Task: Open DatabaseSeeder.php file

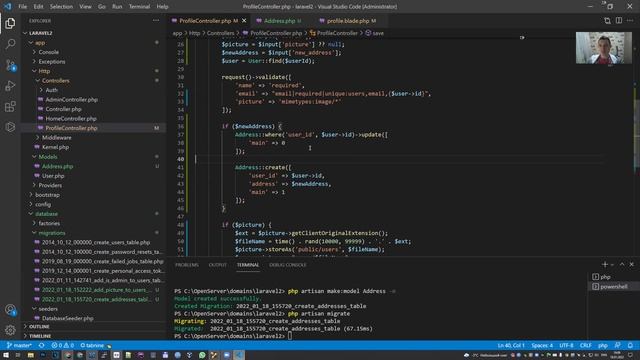Action: [68, 318]
